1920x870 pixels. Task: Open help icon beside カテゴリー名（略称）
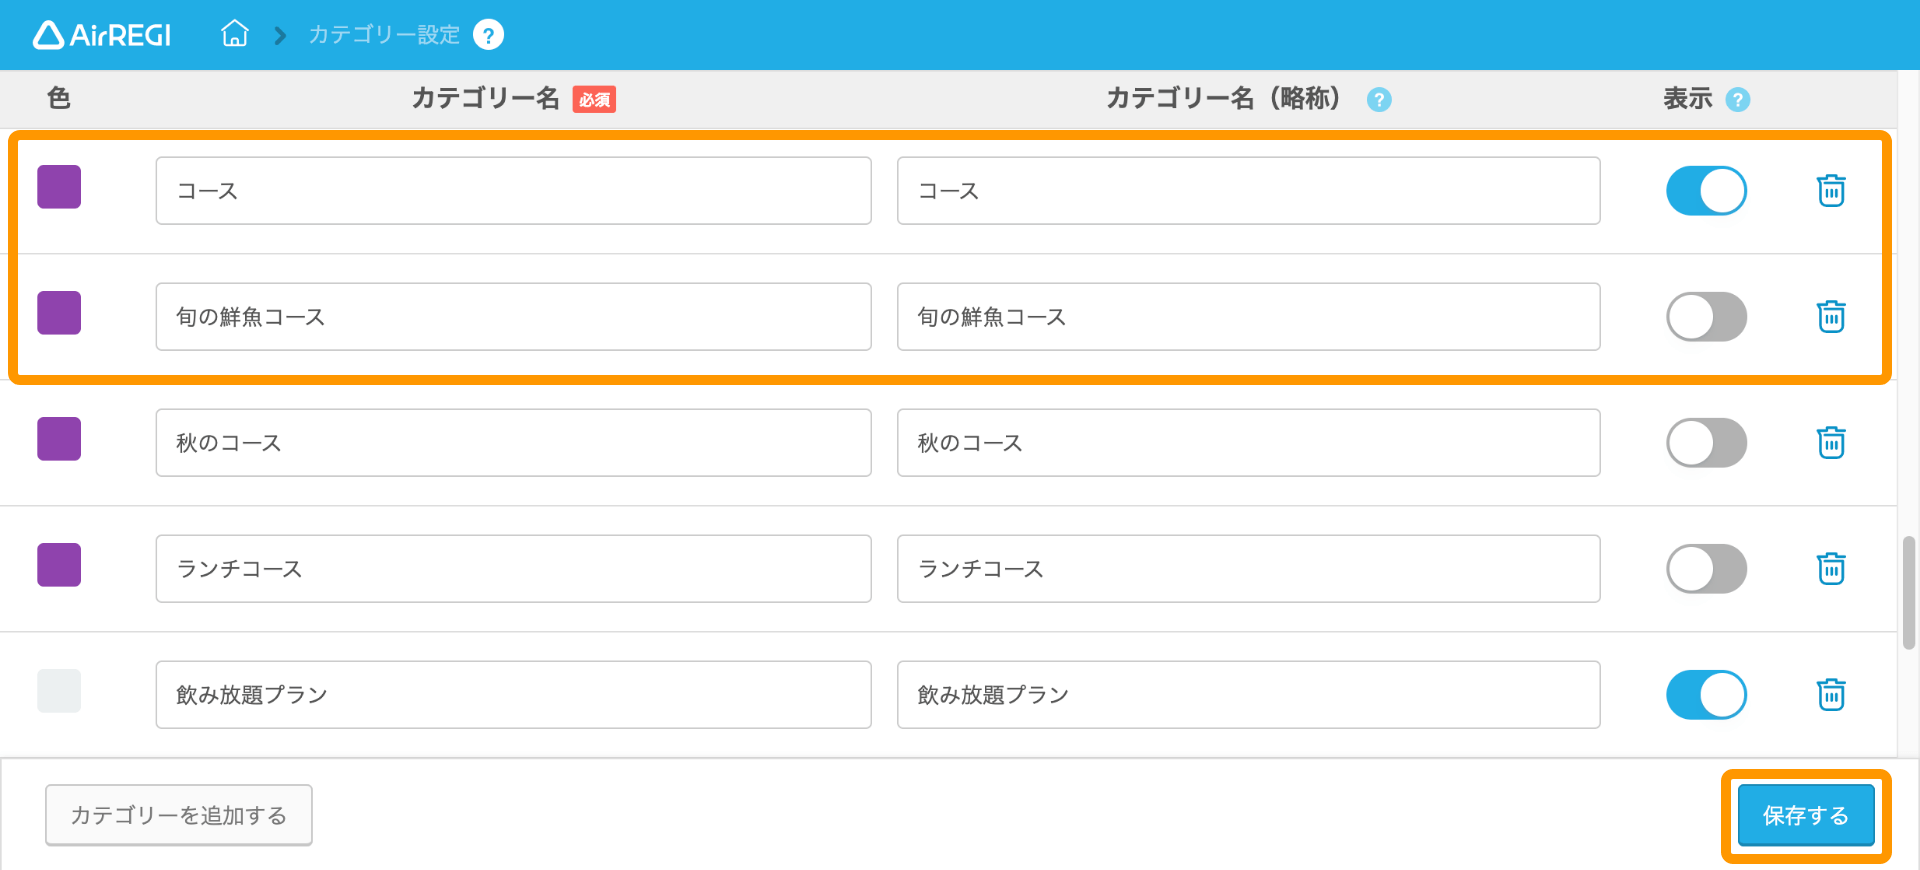(x=1379, y=99)
